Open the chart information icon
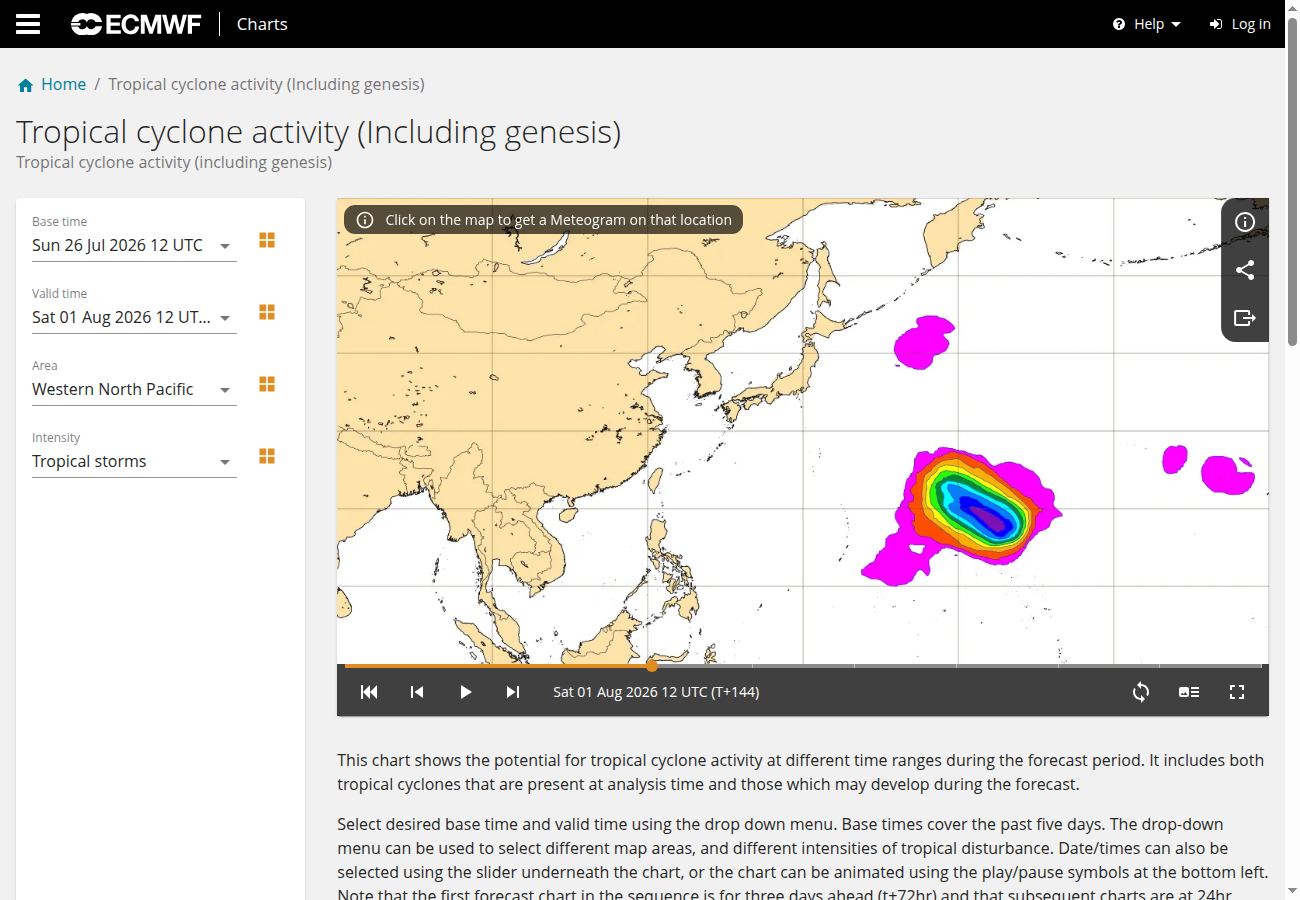 point(1245,222)
